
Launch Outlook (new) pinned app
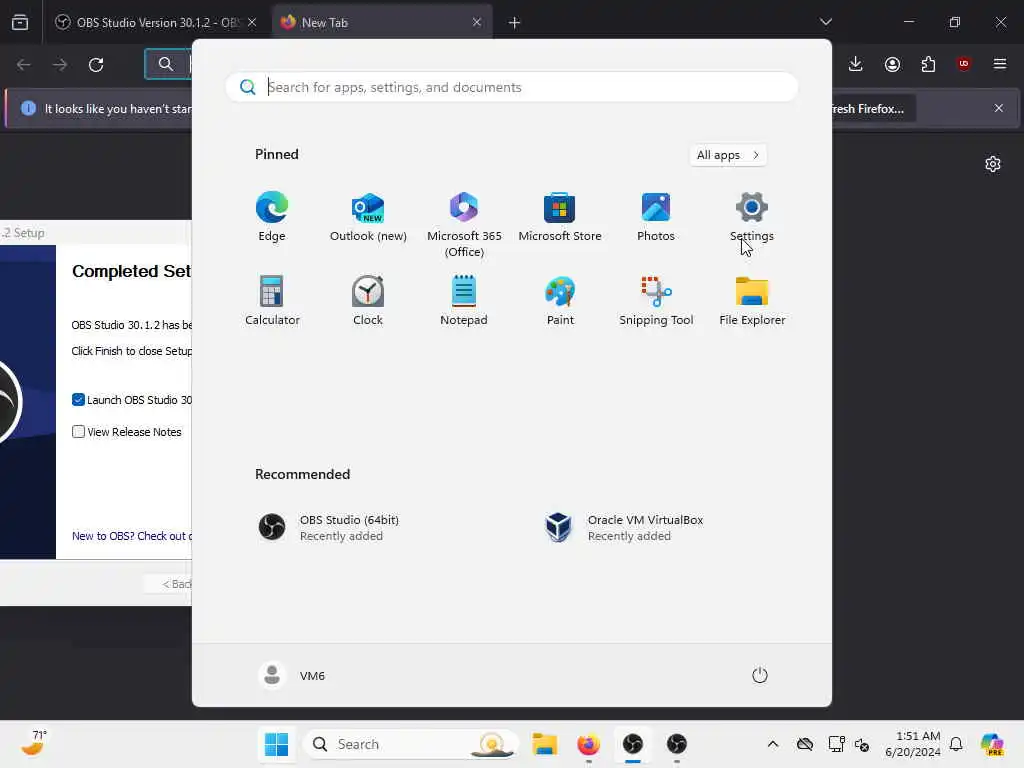click(368, 217)
